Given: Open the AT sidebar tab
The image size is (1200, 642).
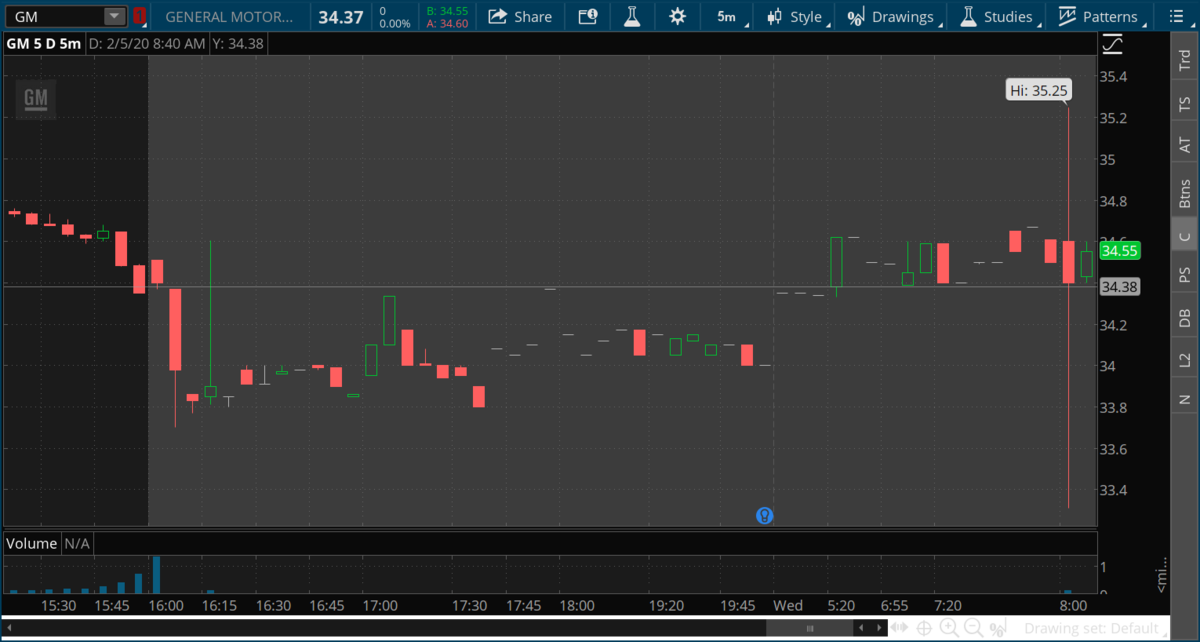Looking at the screenshot, I should [x=1185, y=146].
